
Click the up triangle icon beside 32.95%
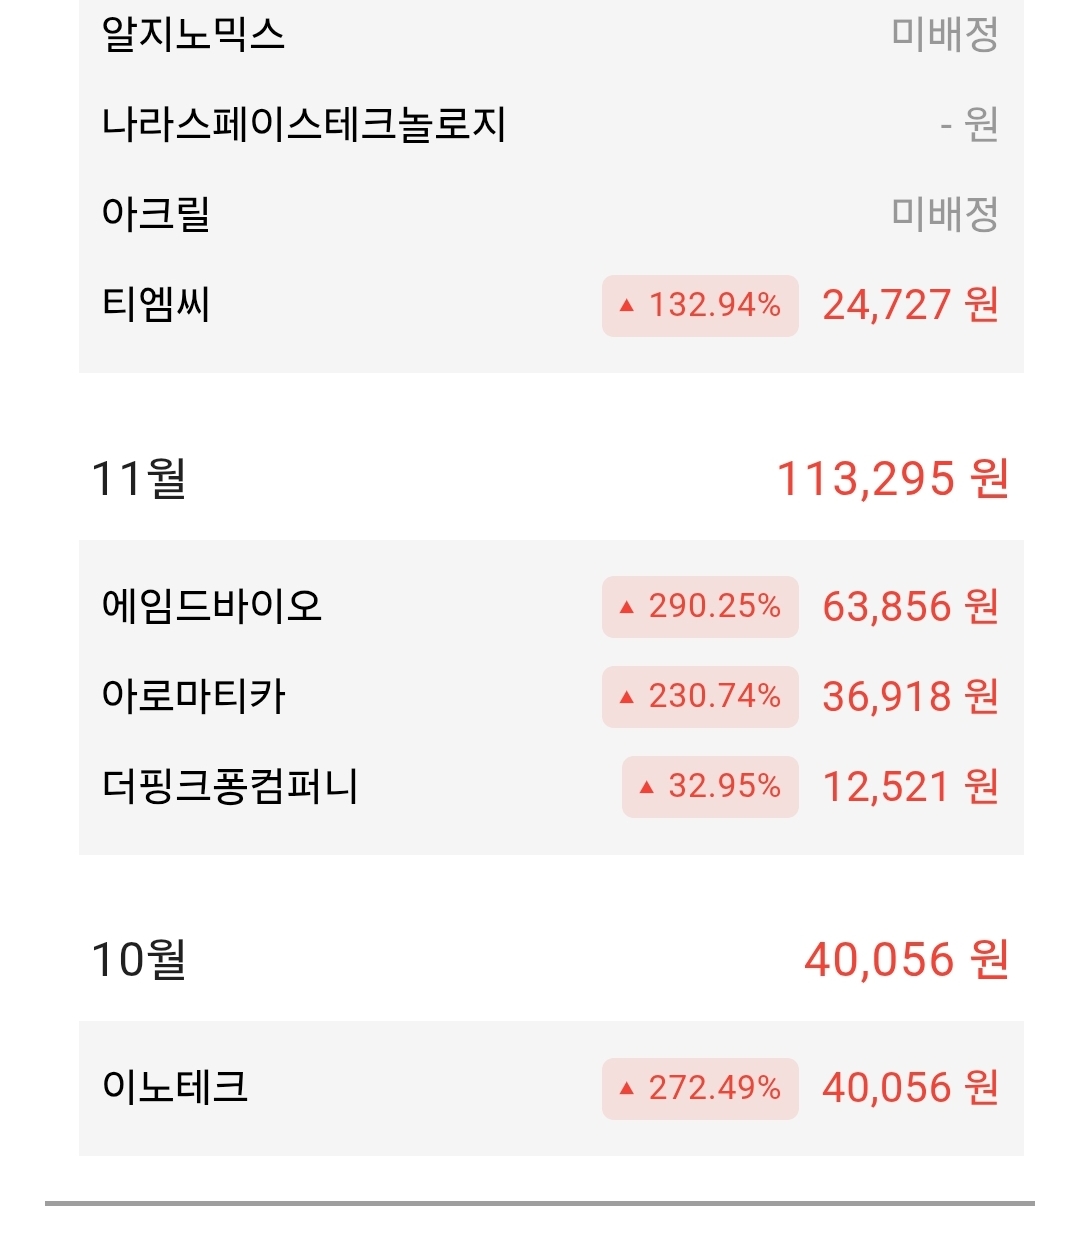click(647, 788)
